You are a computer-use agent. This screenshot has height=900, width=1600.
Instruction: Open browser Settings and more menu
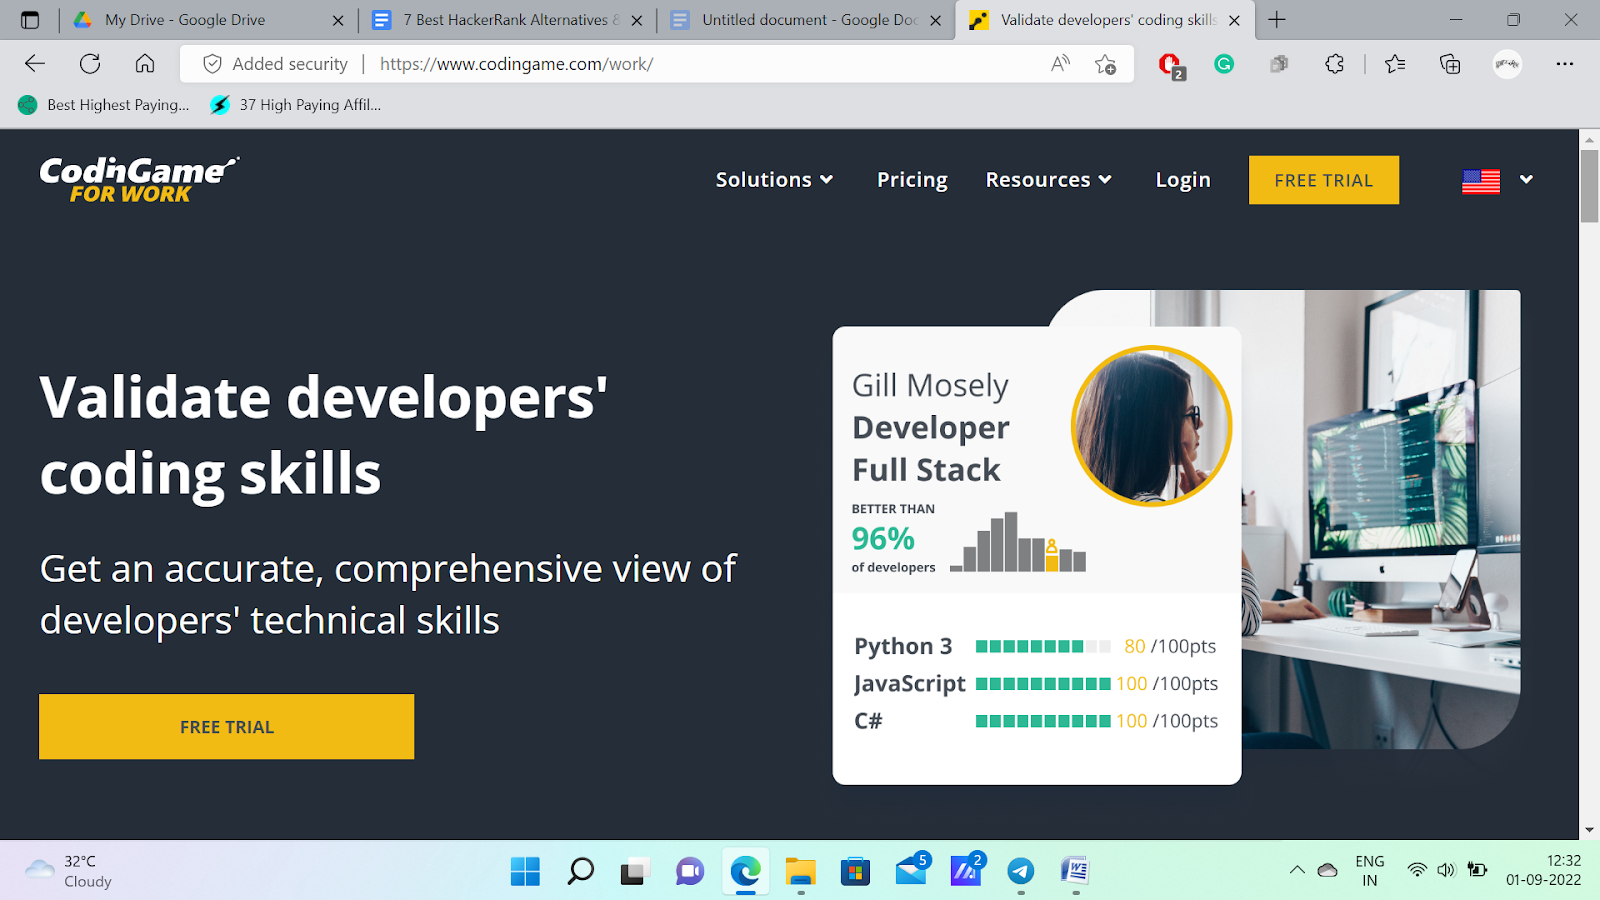click(1565, 64)
